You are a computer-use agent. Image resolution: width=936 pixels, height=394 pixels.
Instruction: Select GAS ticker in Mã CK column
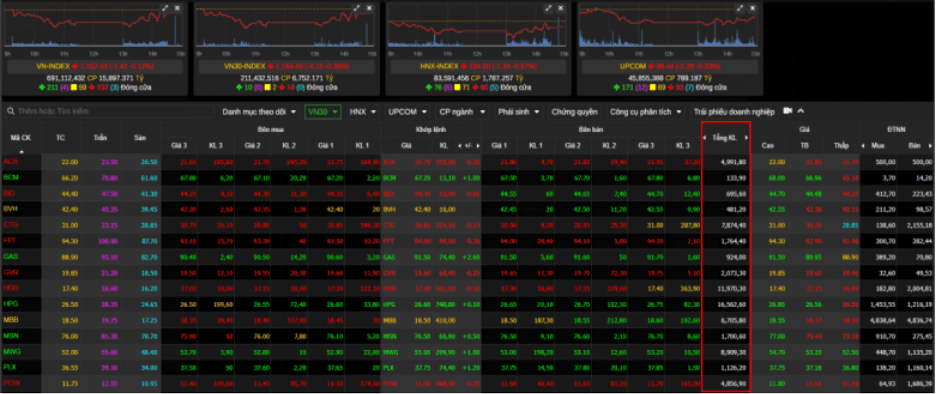(10, 257)
